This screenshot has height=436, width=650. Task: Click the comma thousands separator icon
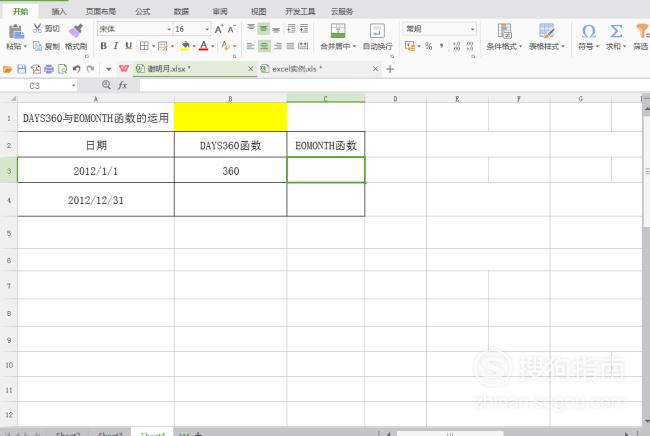coord(441,46)
